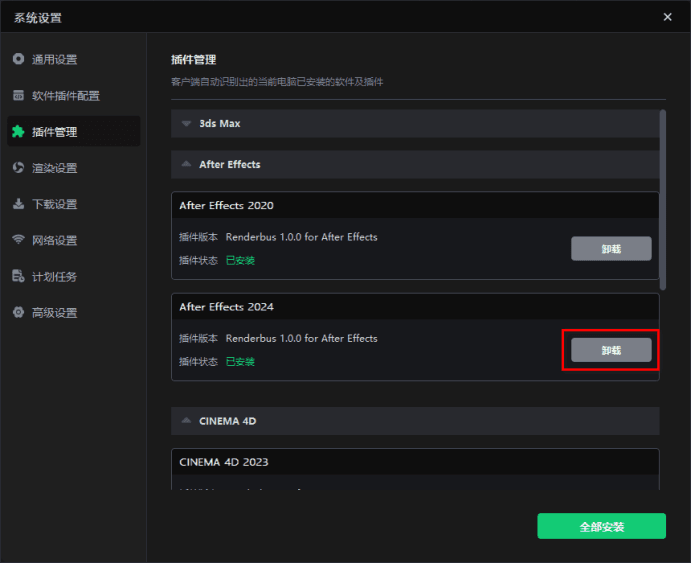Image resolution: width=692 pixels, height=563 pixels.
Task: Open the 通用设置 settings page
Action: tap(54, 59)
